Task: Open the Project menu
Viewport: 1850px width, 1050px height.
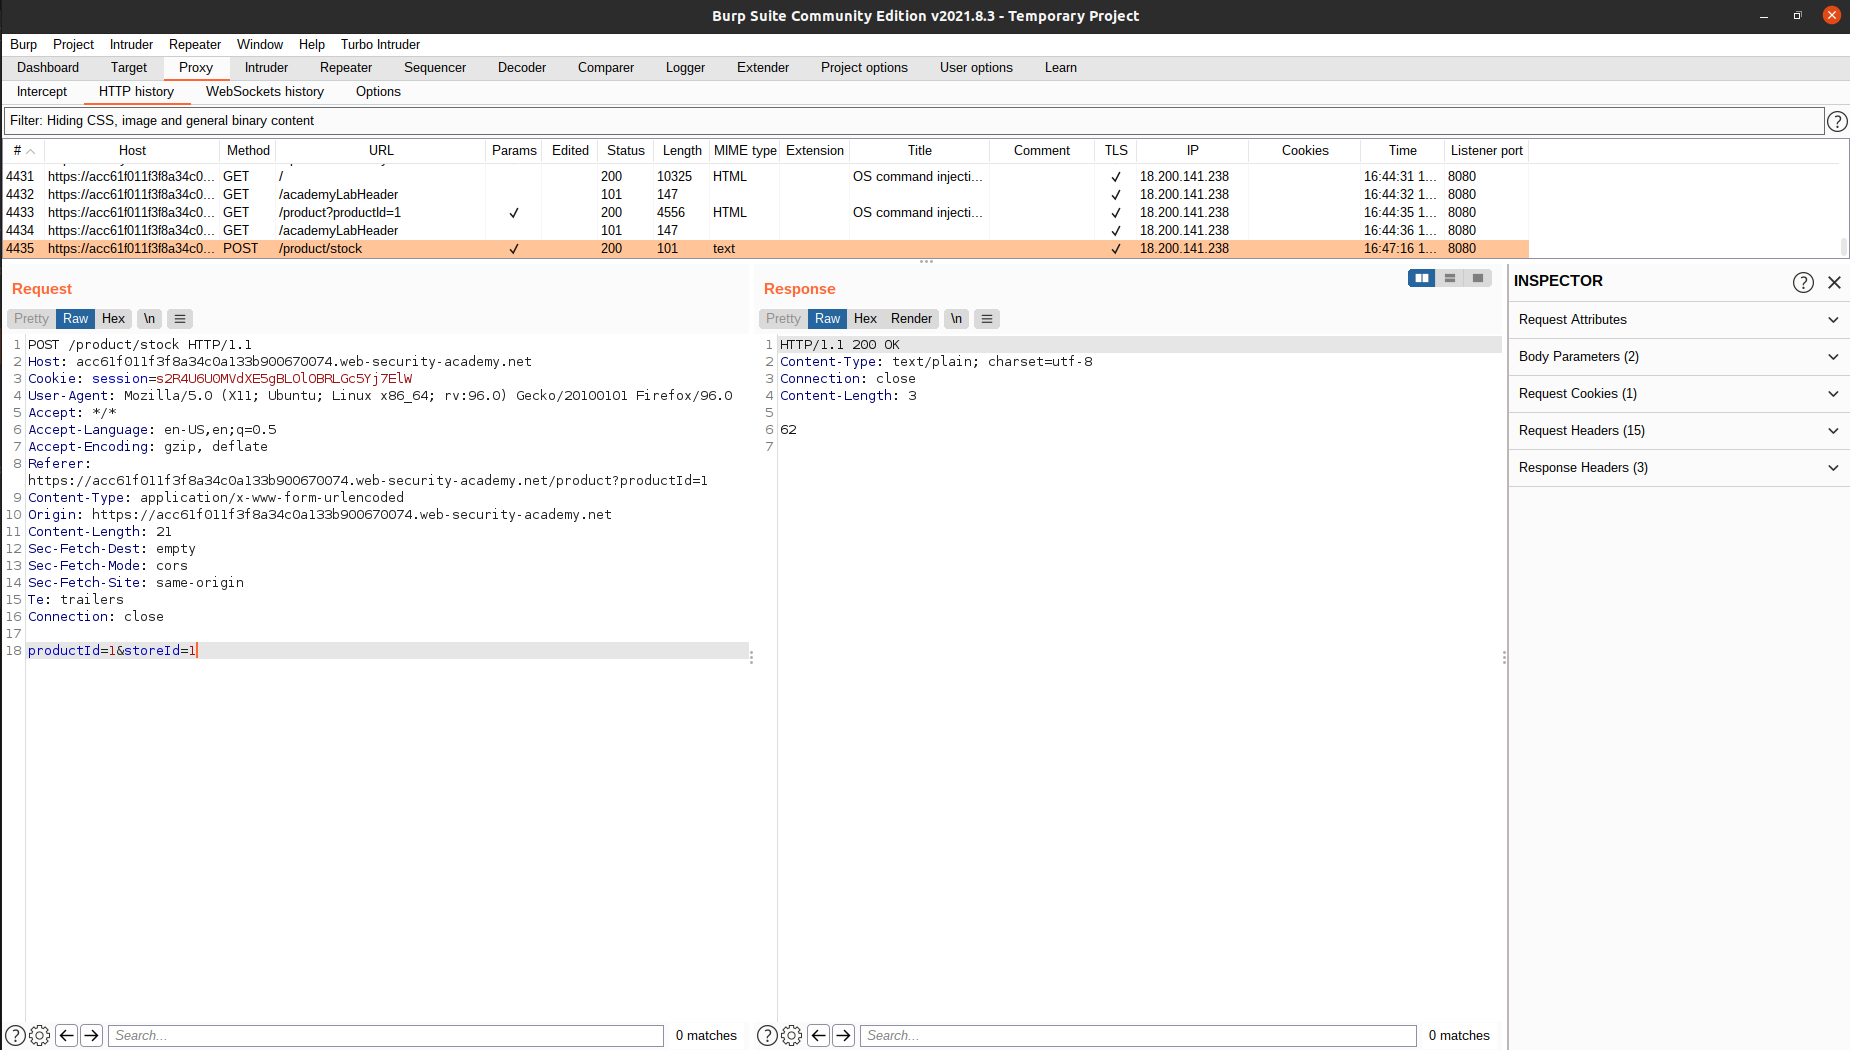Action: coord(73,45)
